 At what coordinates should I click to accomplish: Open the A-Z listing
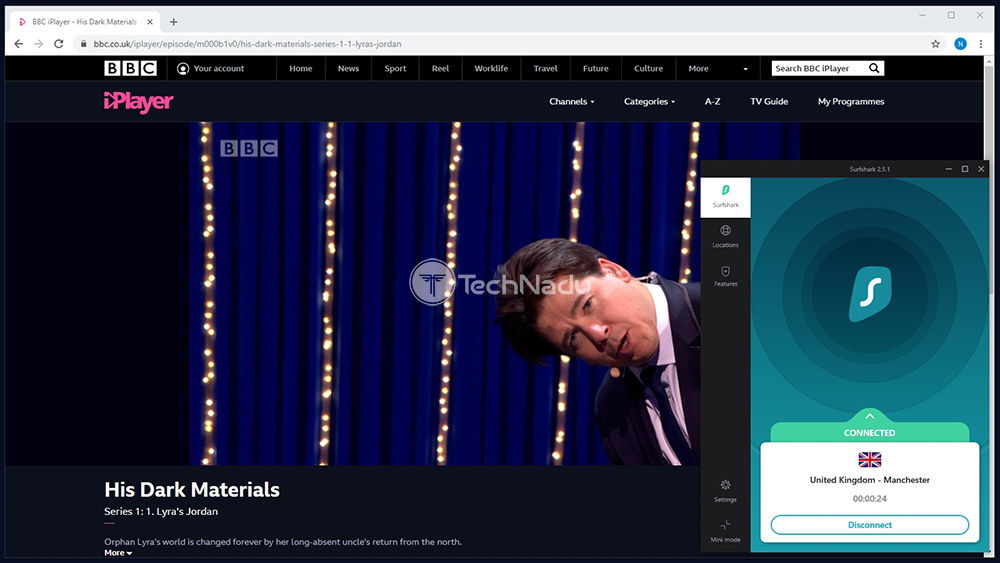coord(712,101)
